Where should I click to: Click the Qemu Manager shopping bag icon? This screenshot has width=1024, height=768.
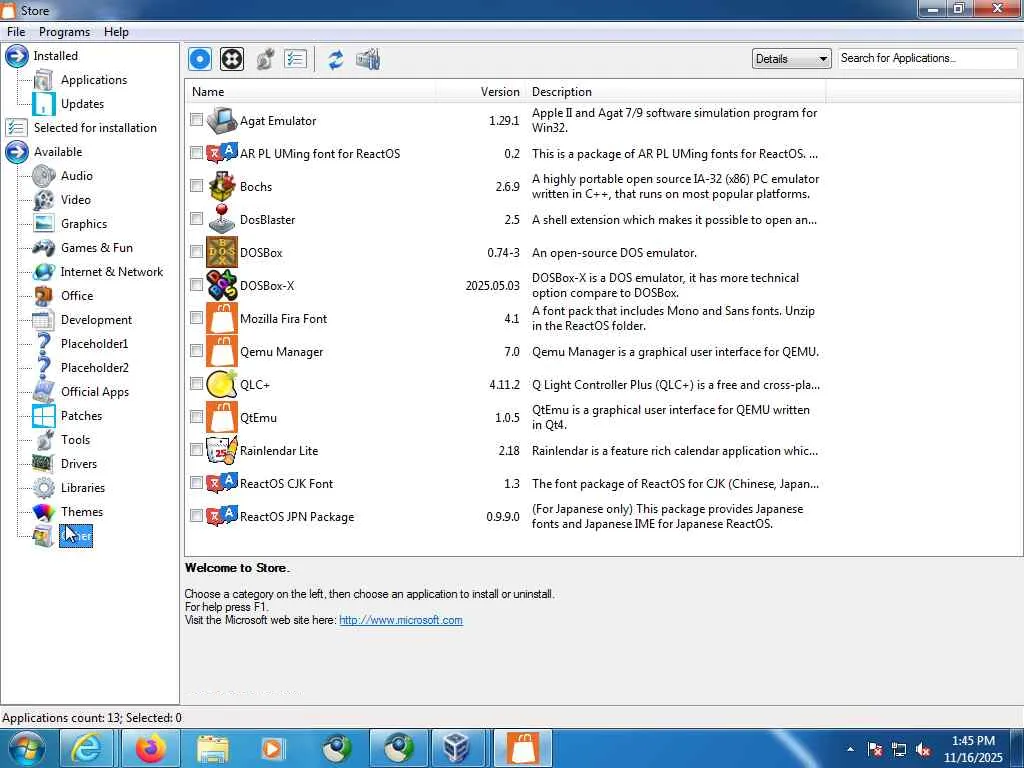point(221,351)
